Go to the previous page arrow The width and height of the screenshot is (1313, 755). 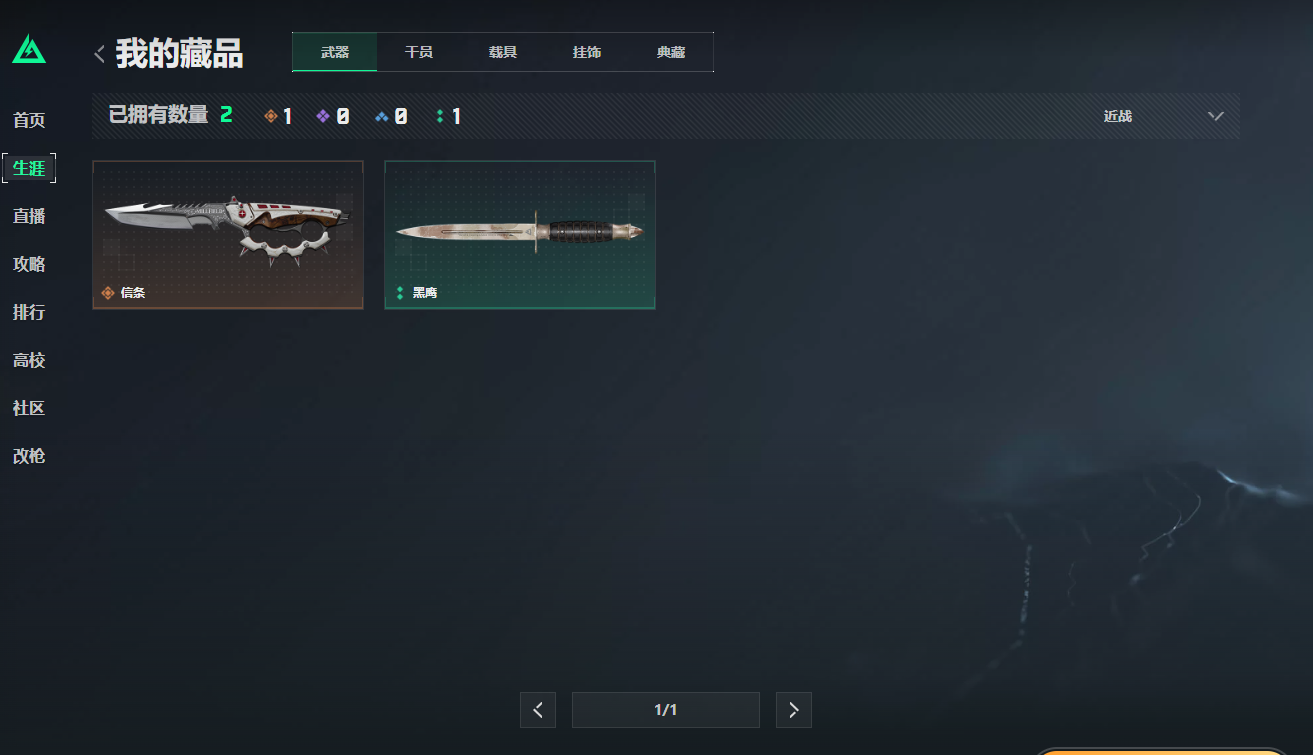coord(538,710)
